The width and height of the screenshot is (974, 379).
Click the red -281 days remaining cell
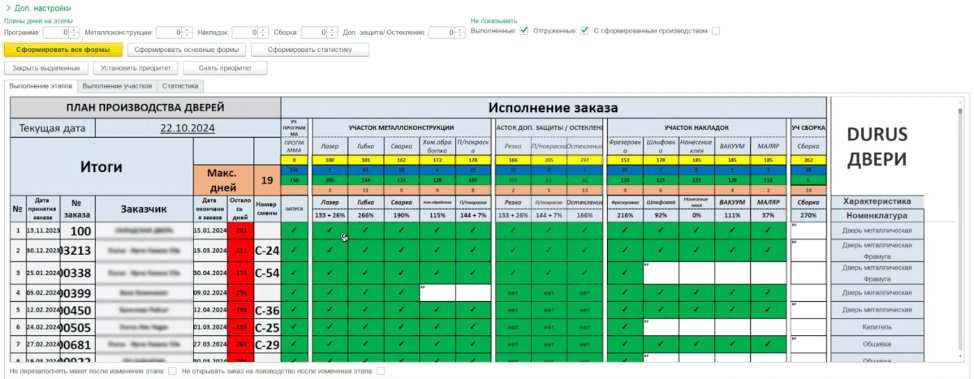240,231
